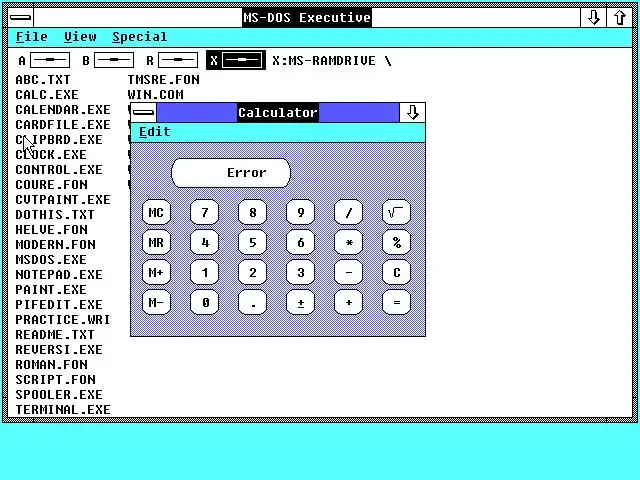
Task: Select drive A icon
Action: point(50,60)
